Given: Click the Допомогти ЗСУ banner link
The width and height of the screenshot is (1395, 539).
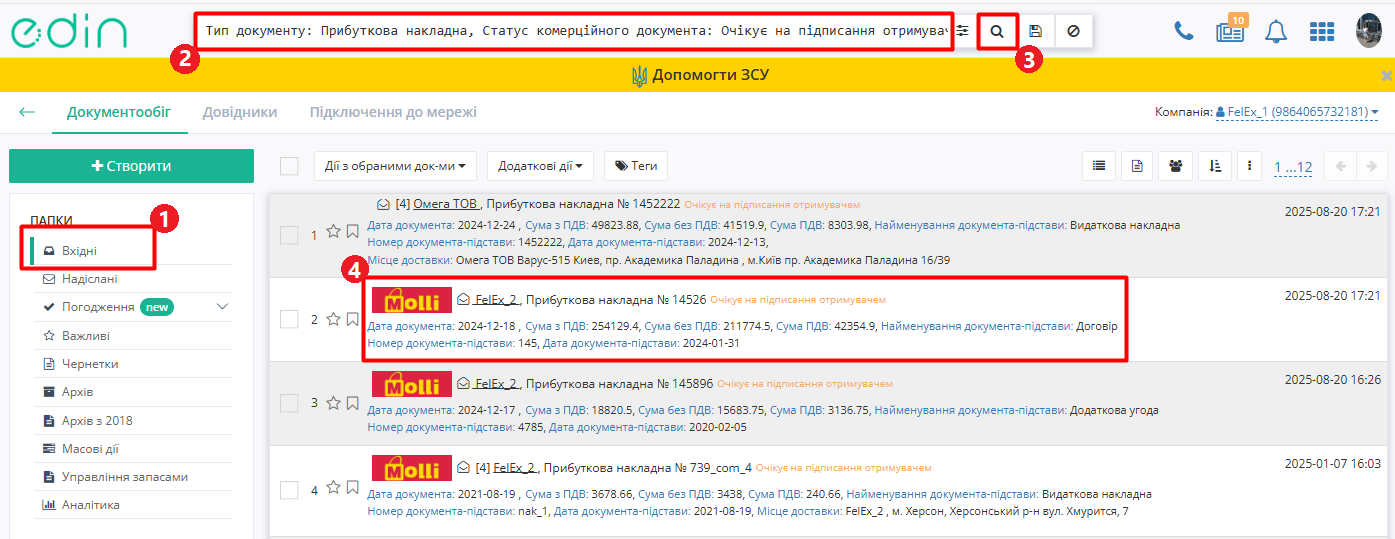Looking at the screenshot, I should click(x=700, y=75).
